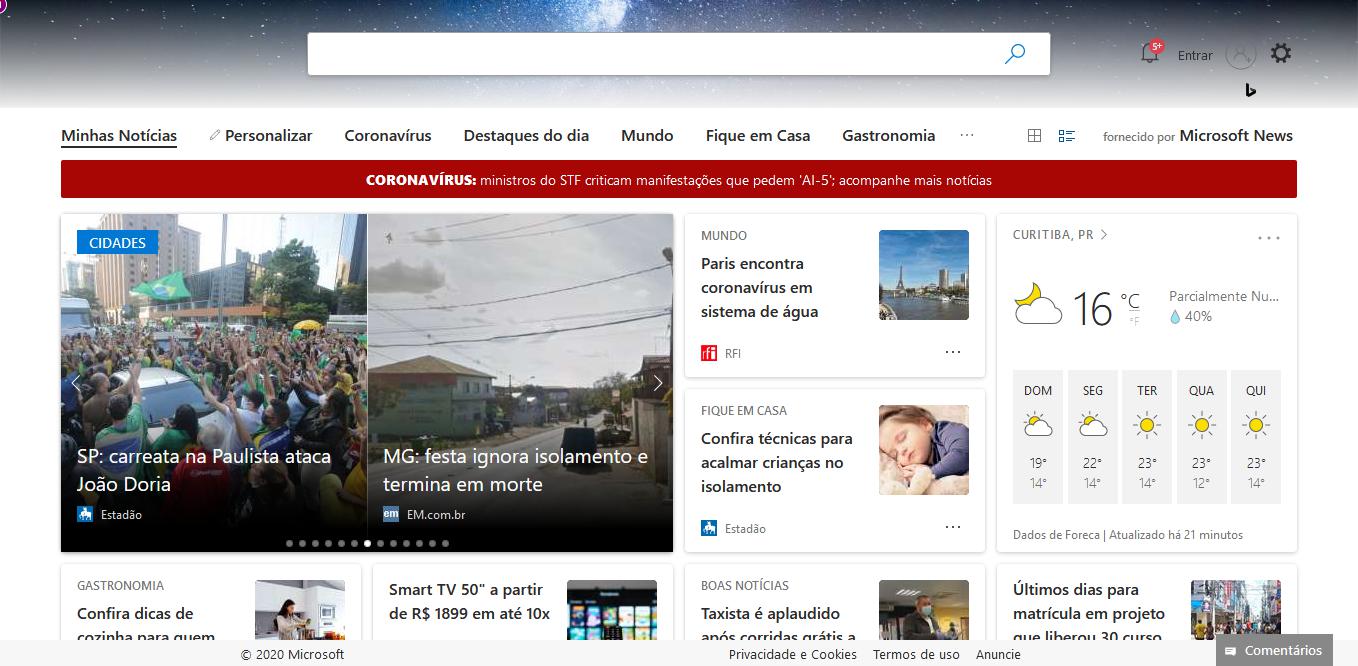Click the search magnifier icon
Screen dimensions: 1358x666
pyautogui.click(x=1015, y=54)
